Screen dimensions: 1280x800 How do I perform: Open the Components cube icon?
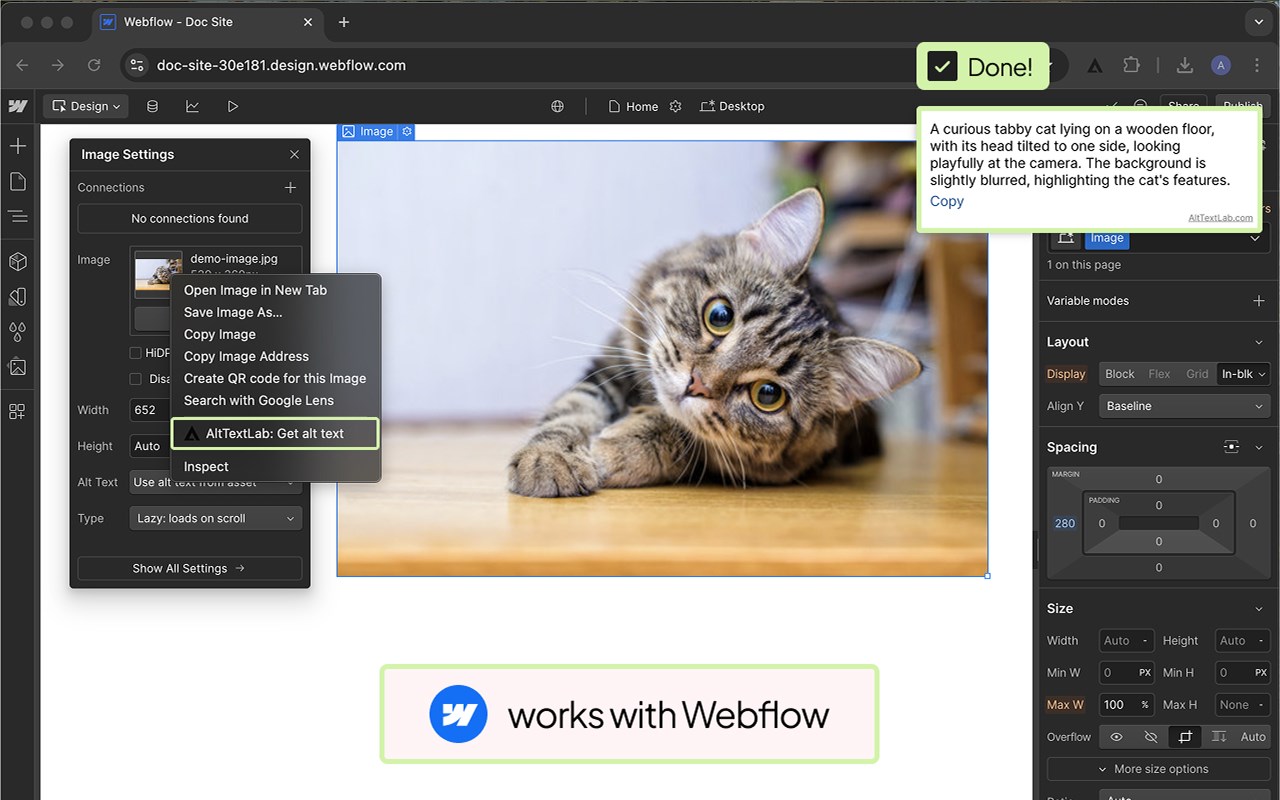pos(17,261)
